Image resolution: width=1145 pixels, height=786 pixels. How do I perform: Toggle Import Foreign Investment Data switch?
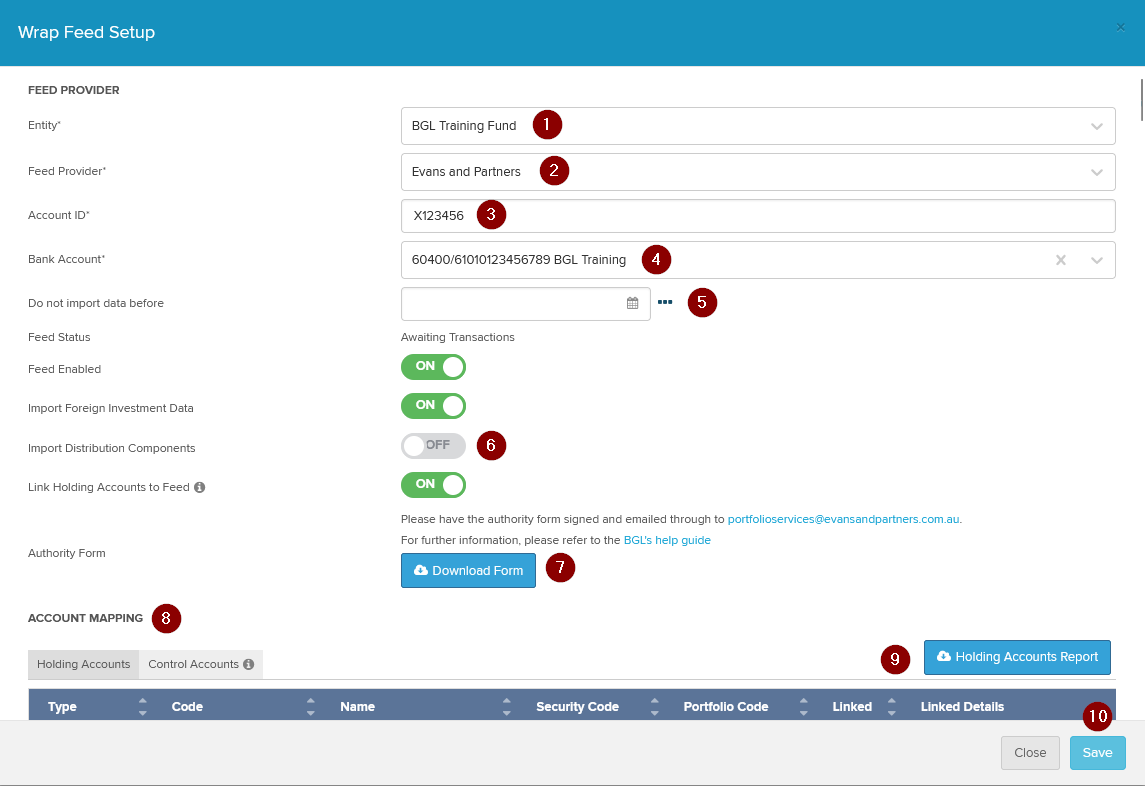coord(433,405)
